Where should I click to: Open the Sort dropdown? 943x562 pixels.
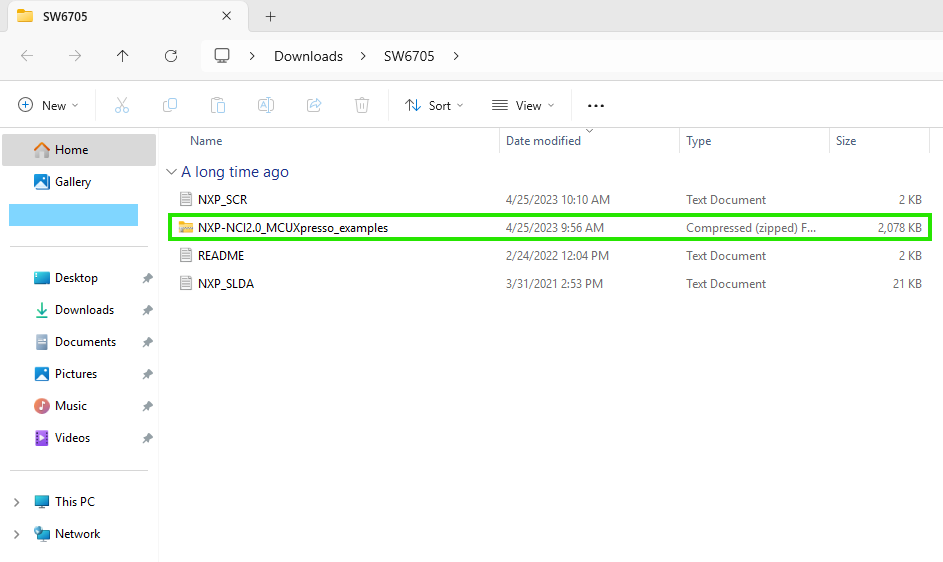click(434, 105)
